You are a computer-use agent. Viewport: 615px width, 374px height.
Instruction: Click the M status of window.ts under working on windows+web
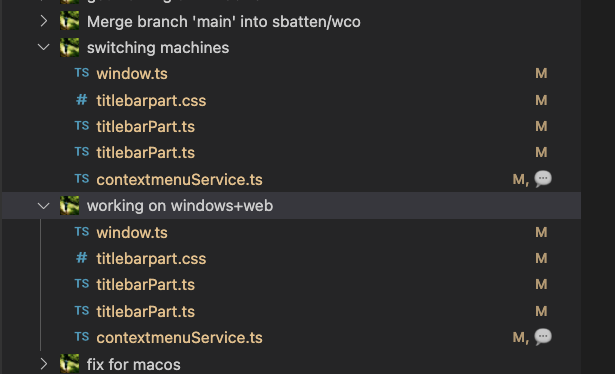tap(541, 232)
